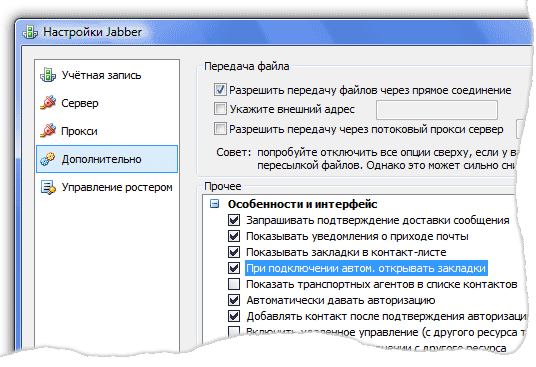Uncheck Показывать уведомления о приходе почты

coord(234,236)
